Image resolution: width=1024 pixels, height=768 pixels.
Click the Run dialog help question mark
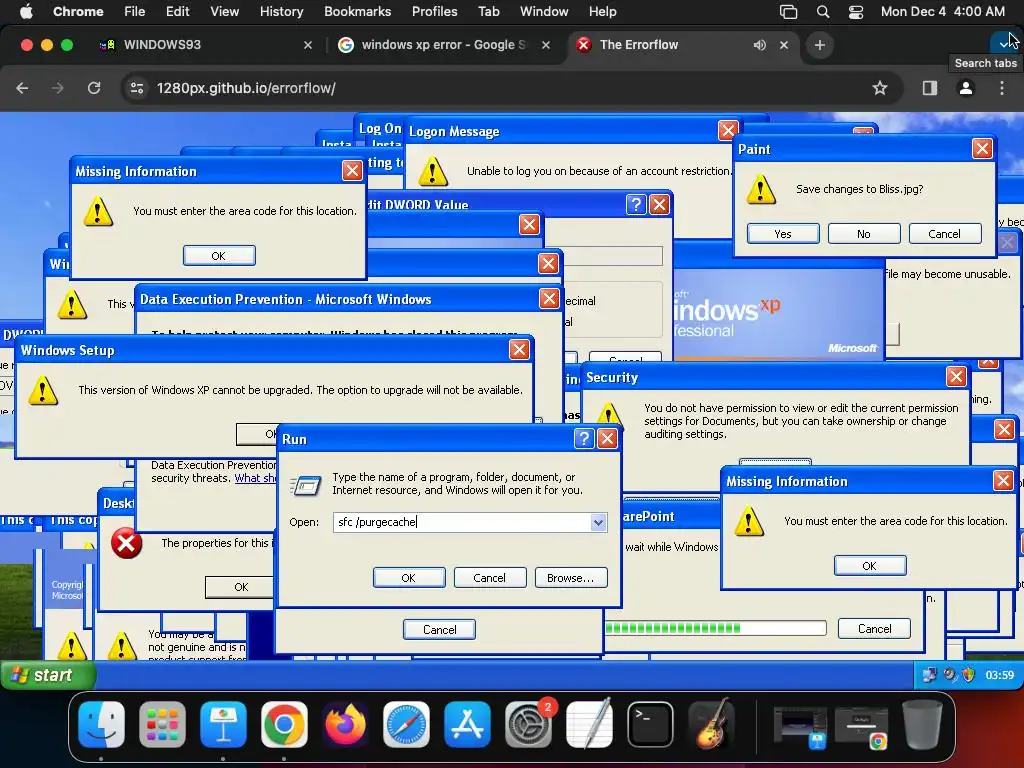click(x=584, y=439)
